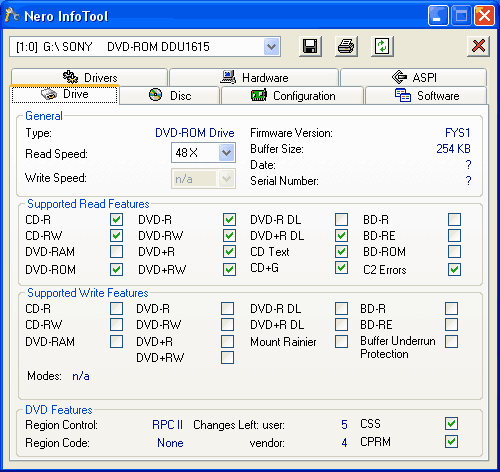The width and height of the screenshot is (500, 472).
Task: Click the printer icon button
Action: [x=346, y=46]
